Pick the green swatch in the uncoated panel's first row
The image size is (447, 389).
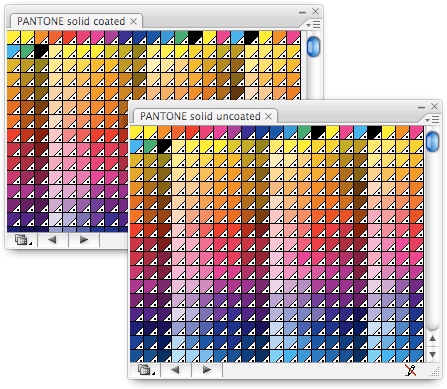[304, 132]
